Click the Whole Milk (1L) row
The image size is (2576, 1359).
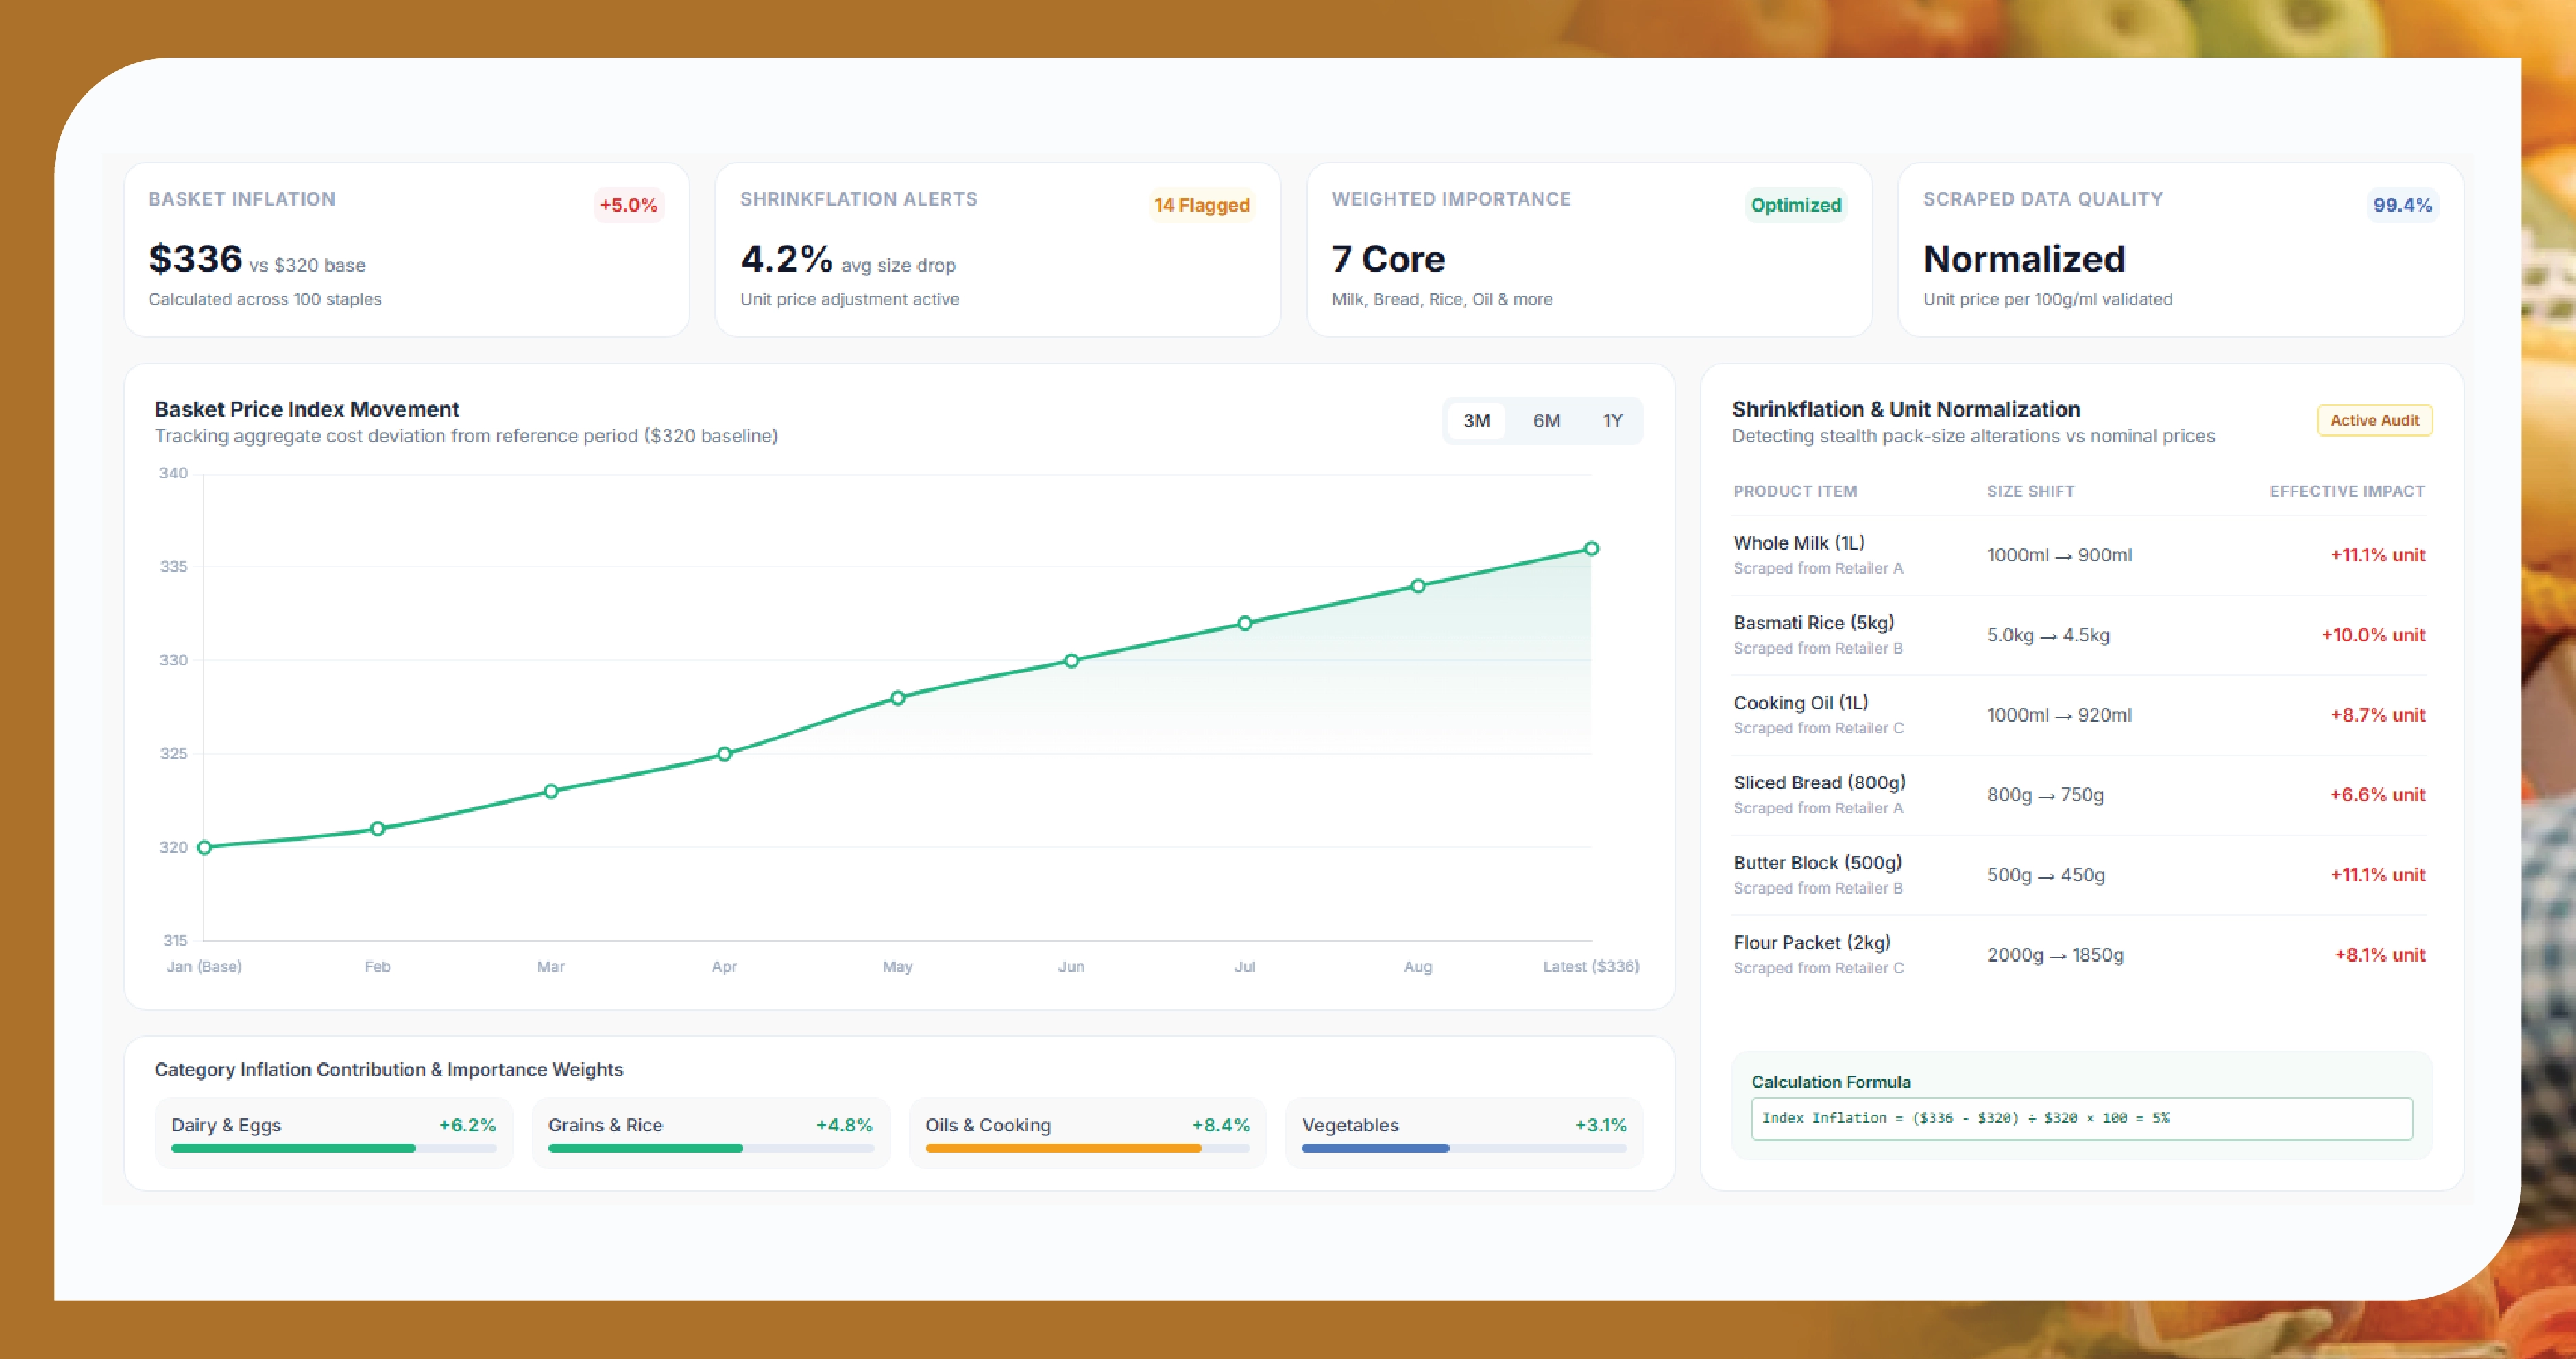click(x=2079, y=555)
